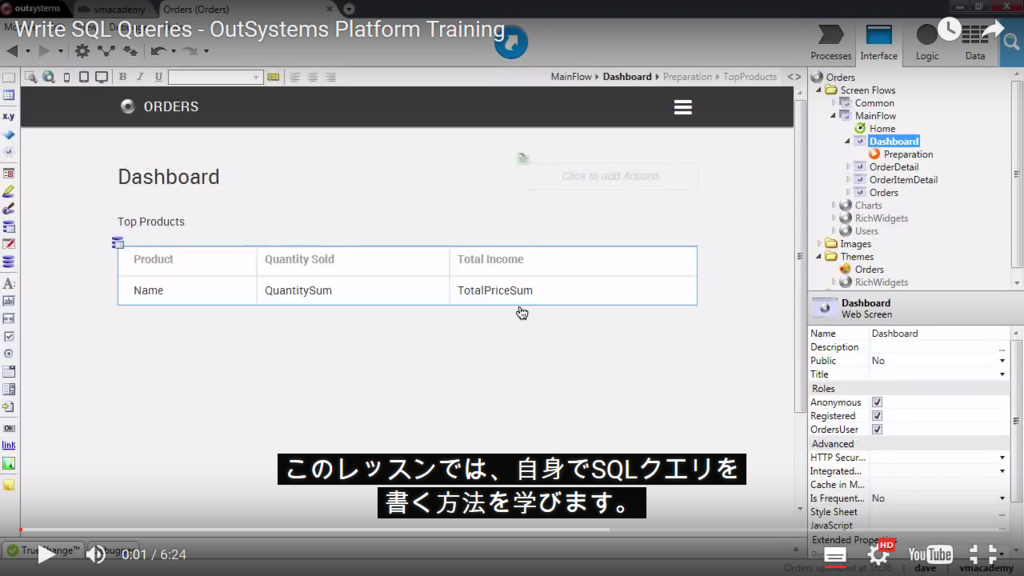Click the hamburger menu in the Orders screen preview
The height and width of the screenshot is (576, 1024).
coord(683,107)
